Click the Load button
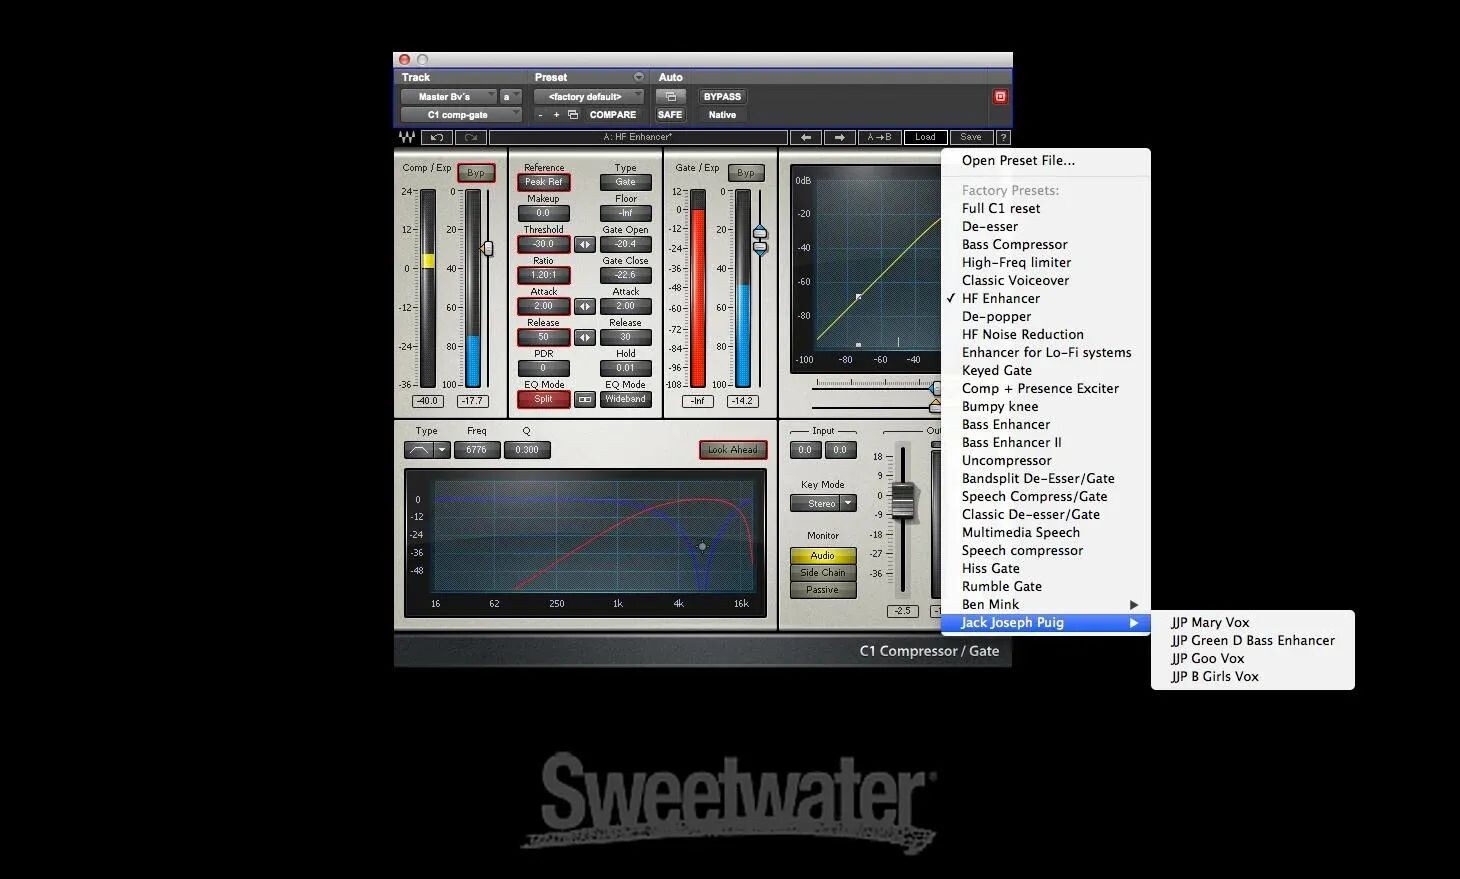 click(x=925, y=137)
